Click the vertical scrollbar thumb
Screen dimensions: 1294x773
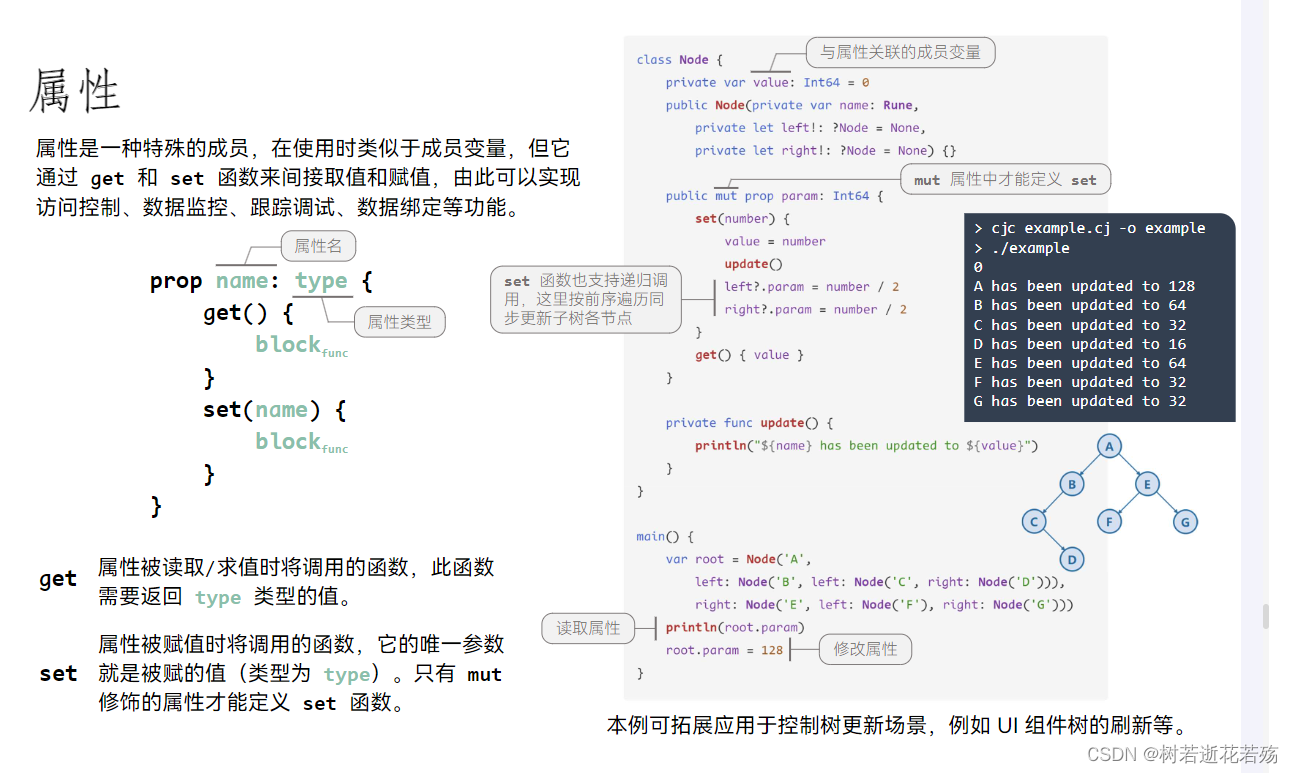tap(1265, 616)
